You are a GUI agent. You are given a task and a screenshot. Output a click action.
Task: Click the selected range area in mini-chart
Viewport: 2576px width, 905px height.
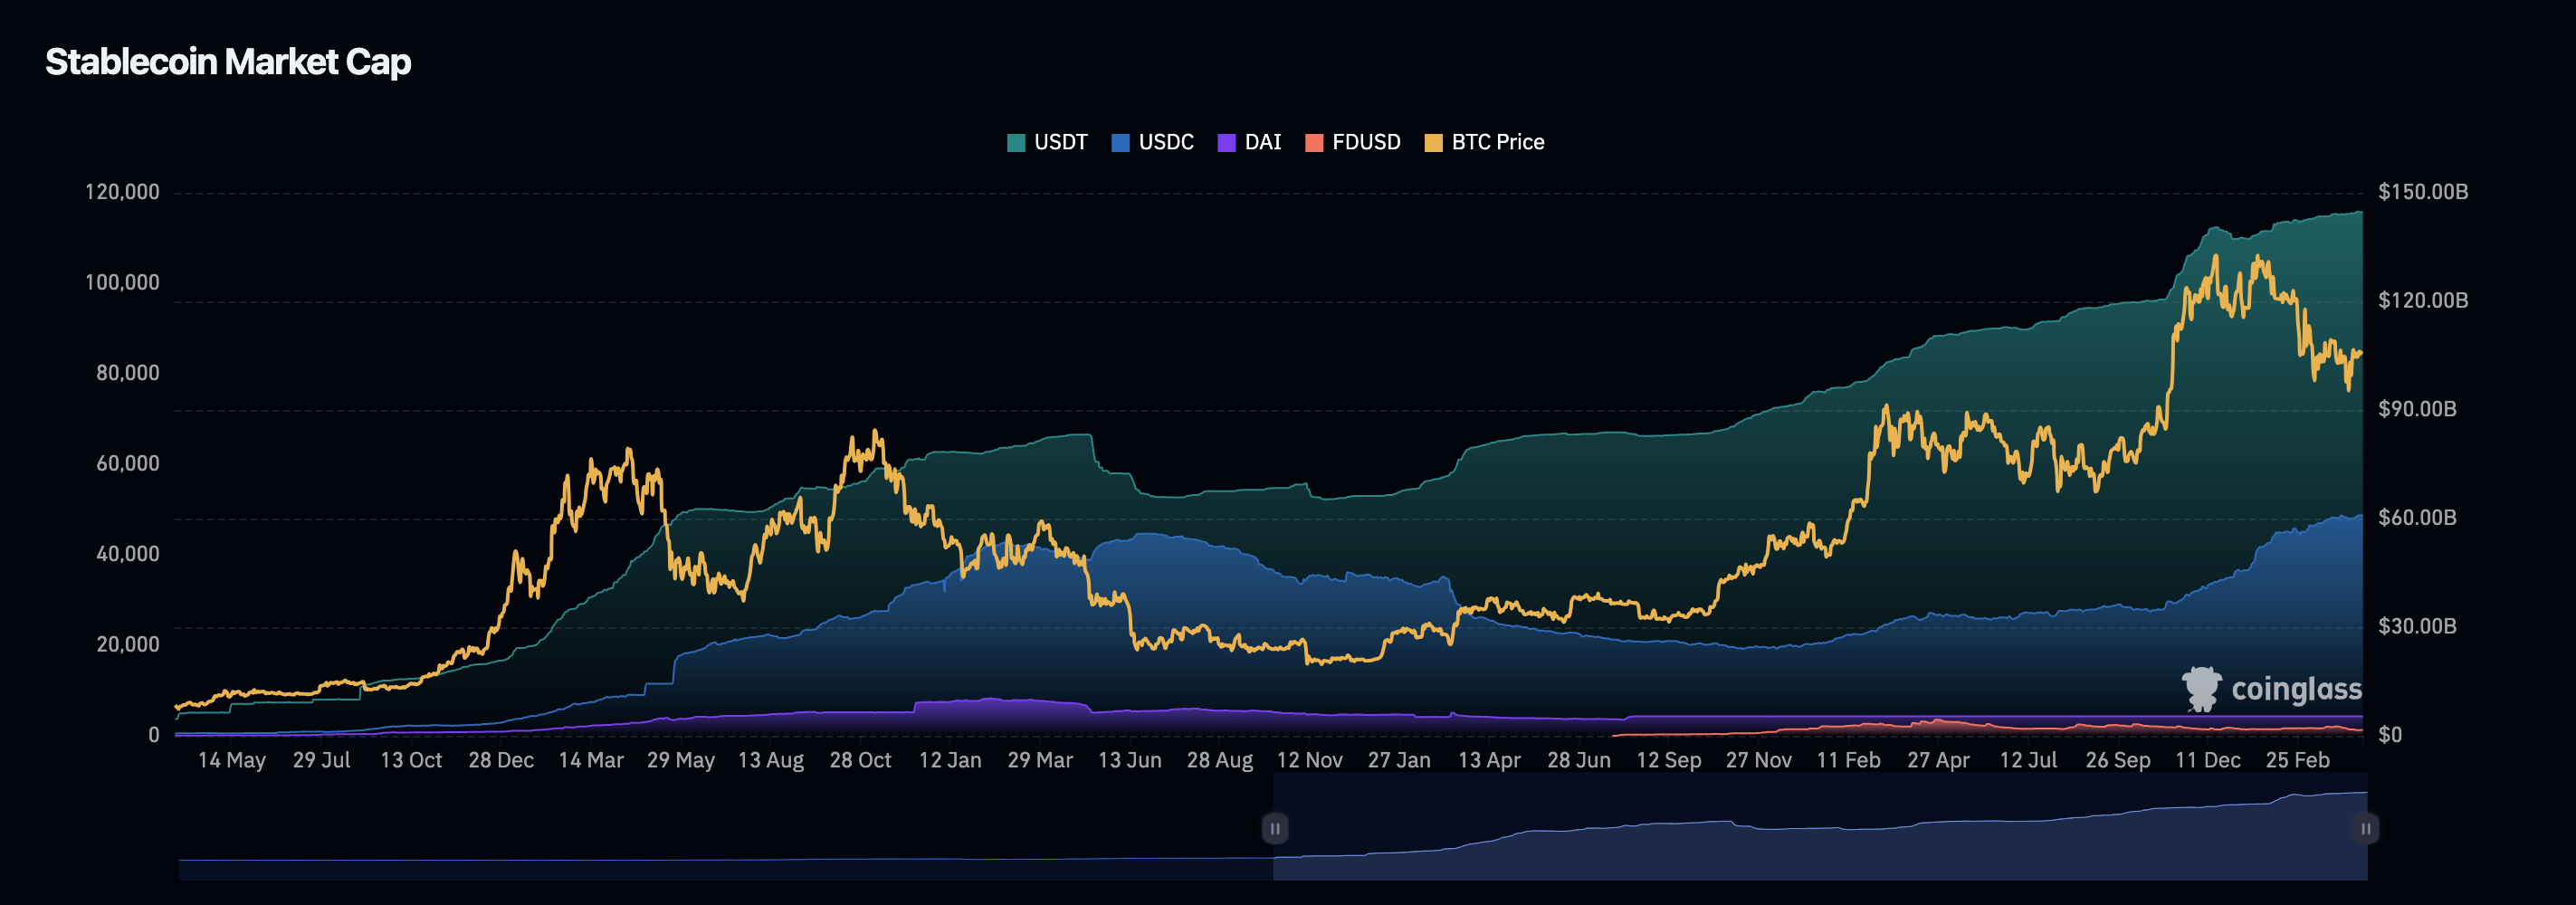tap(1820, 828)
